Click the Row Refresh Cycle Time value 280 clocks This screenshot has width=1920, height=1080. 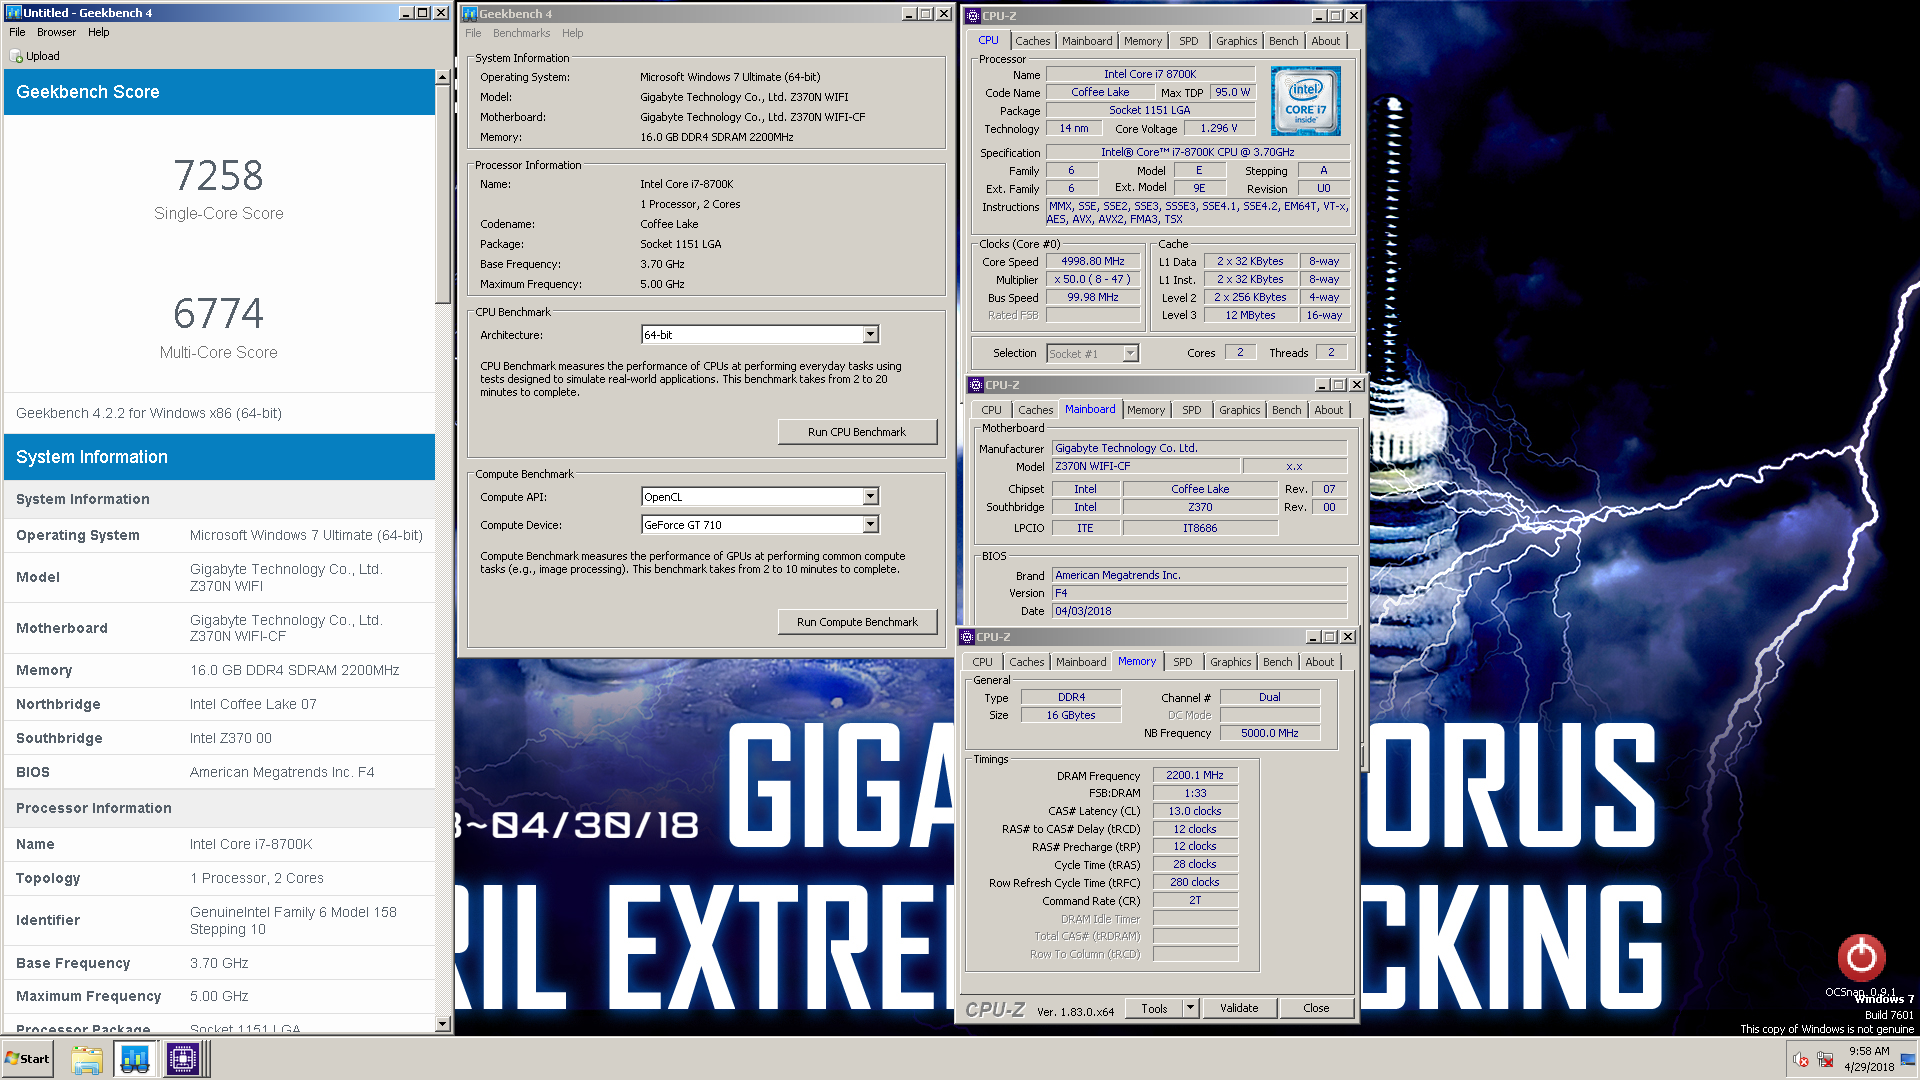1195,882
